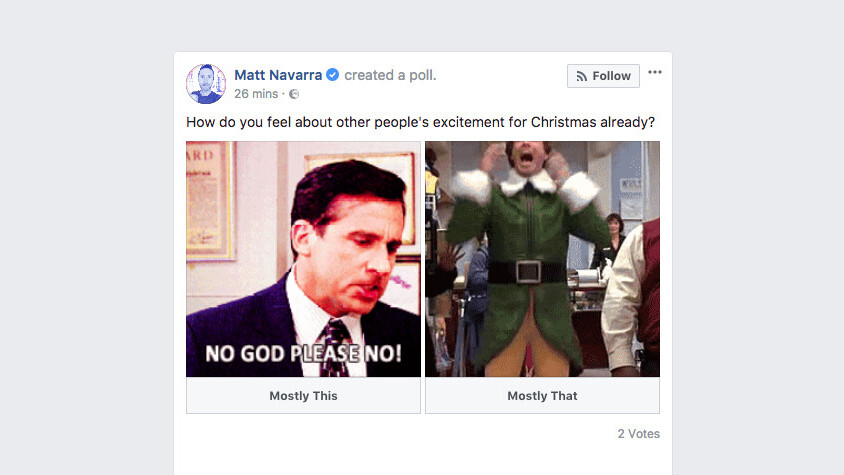The width and height of the screenshot is (844, 475).
Task: Click the blue verified badge
Action: tap(333, 75)
